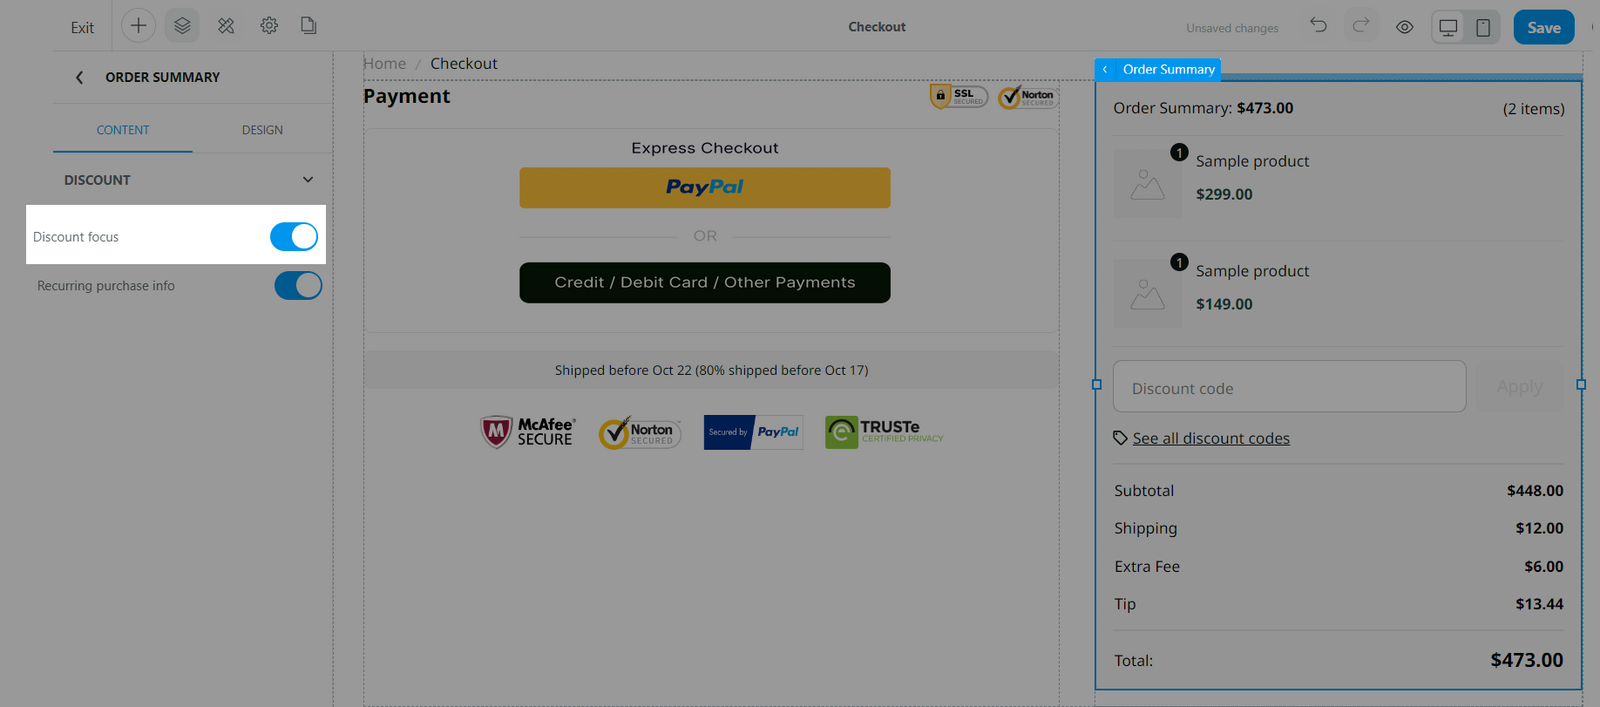Image resolution: width=1600 pixels, height=707 pixels.
Task: Click the right resize handle of Order Summary
Action: (1581, 384)
